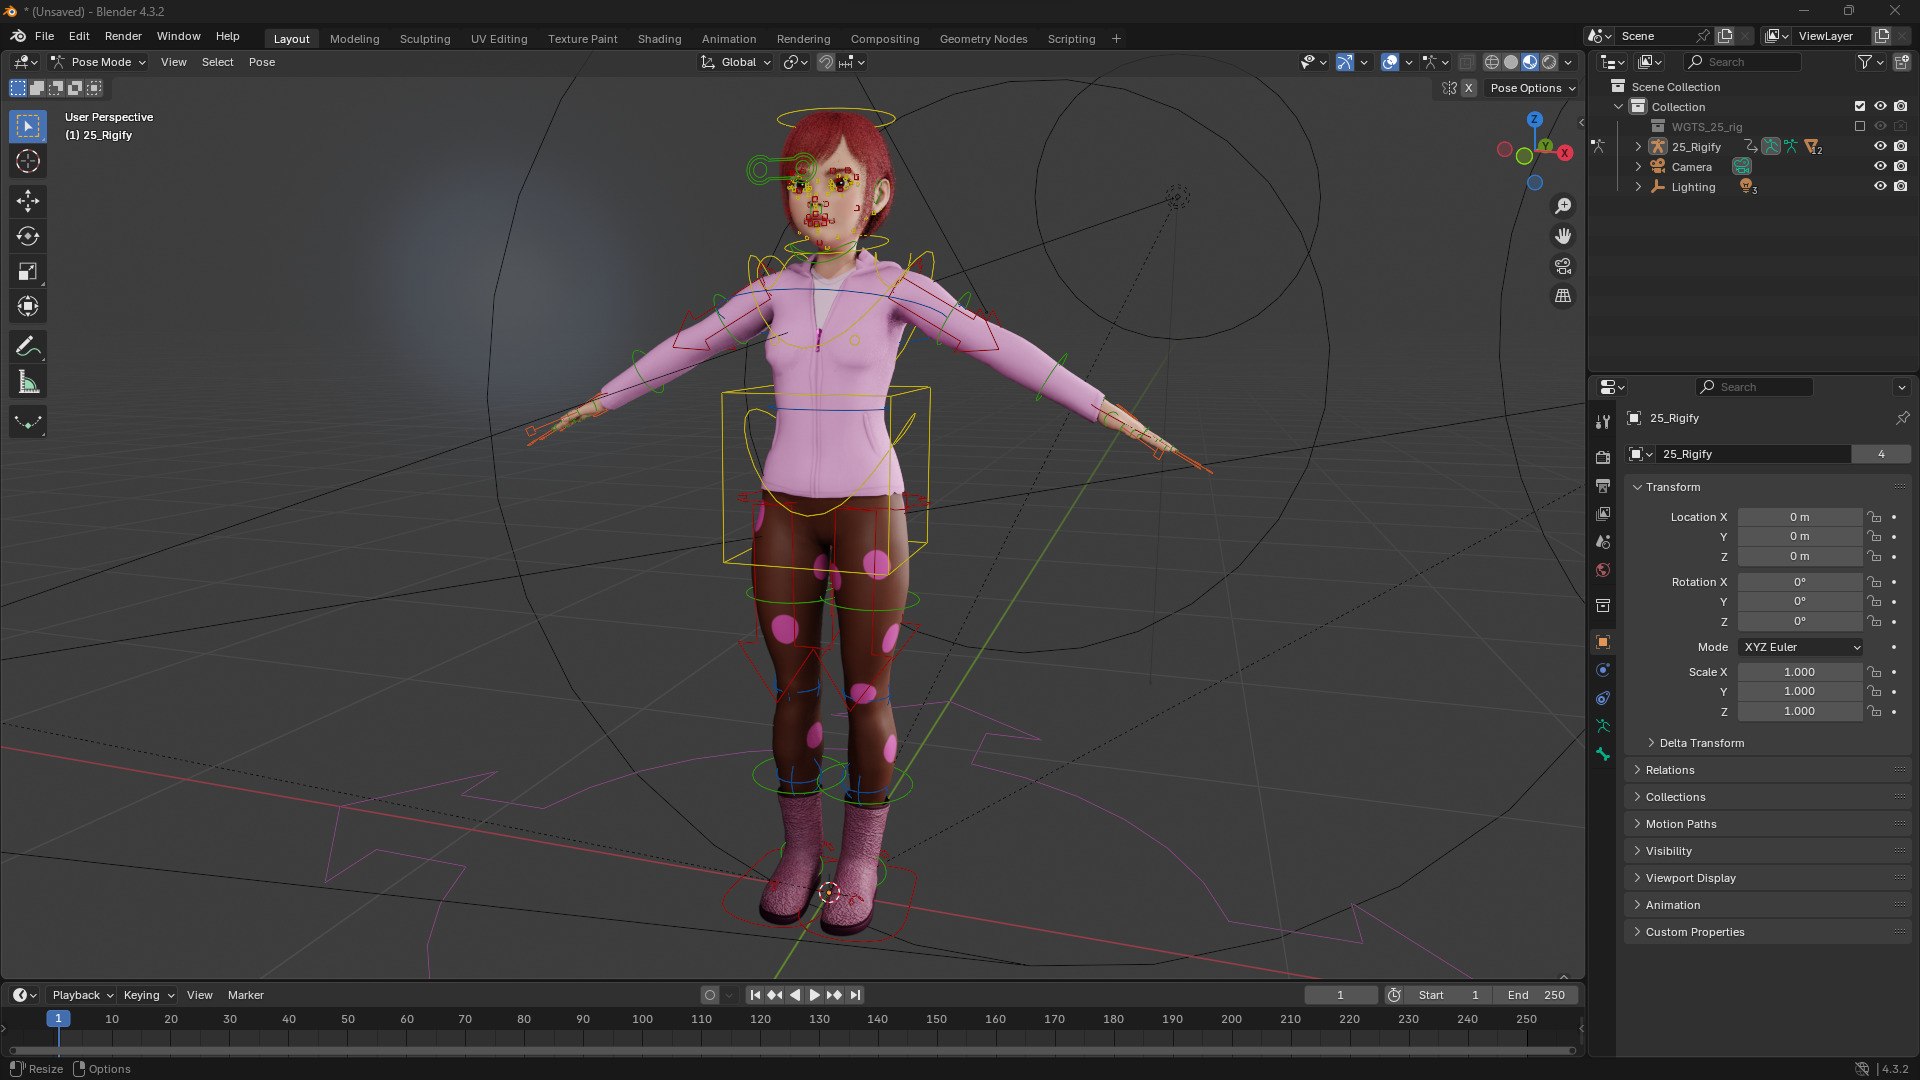The image size is (1920, 1080).
Task: Expand the Lighting outliner item
Action: [x=1638, y=187]
